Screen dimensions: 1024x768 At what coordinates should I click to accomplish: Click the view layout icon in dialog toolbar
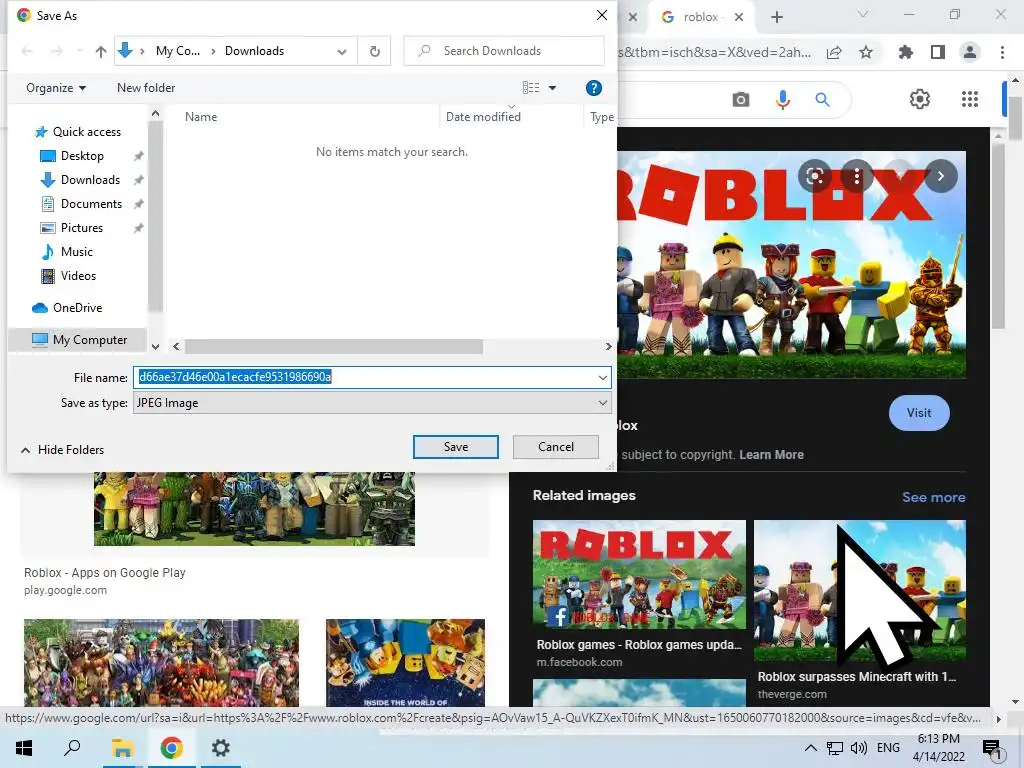click(x=531, y=88)
